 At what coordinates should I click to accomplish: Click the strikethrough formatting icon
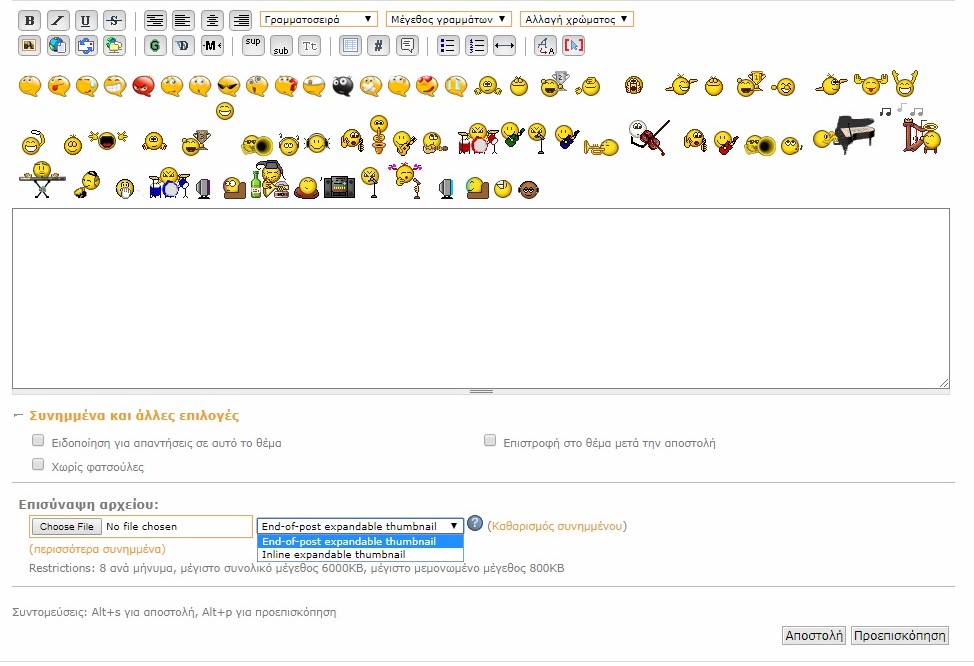pyautogui.click(x=113, y=20)
